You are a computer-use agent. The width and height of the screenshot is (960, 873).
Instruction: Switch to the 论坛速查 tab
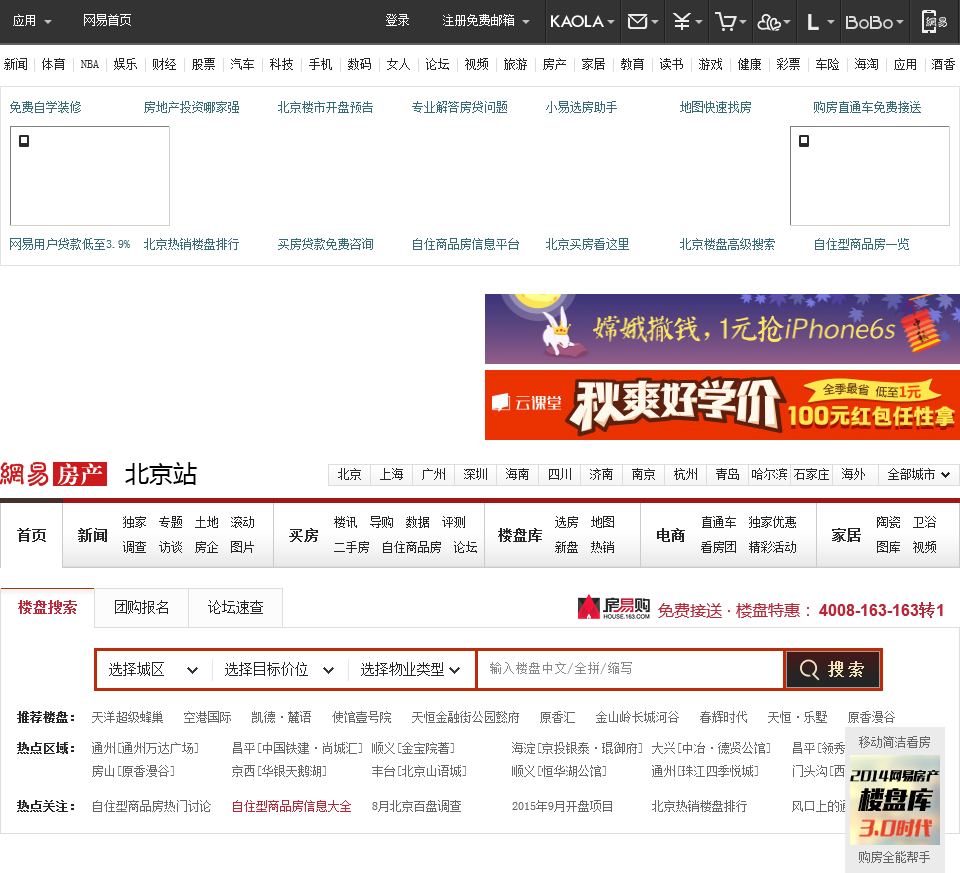coord(235,608)
